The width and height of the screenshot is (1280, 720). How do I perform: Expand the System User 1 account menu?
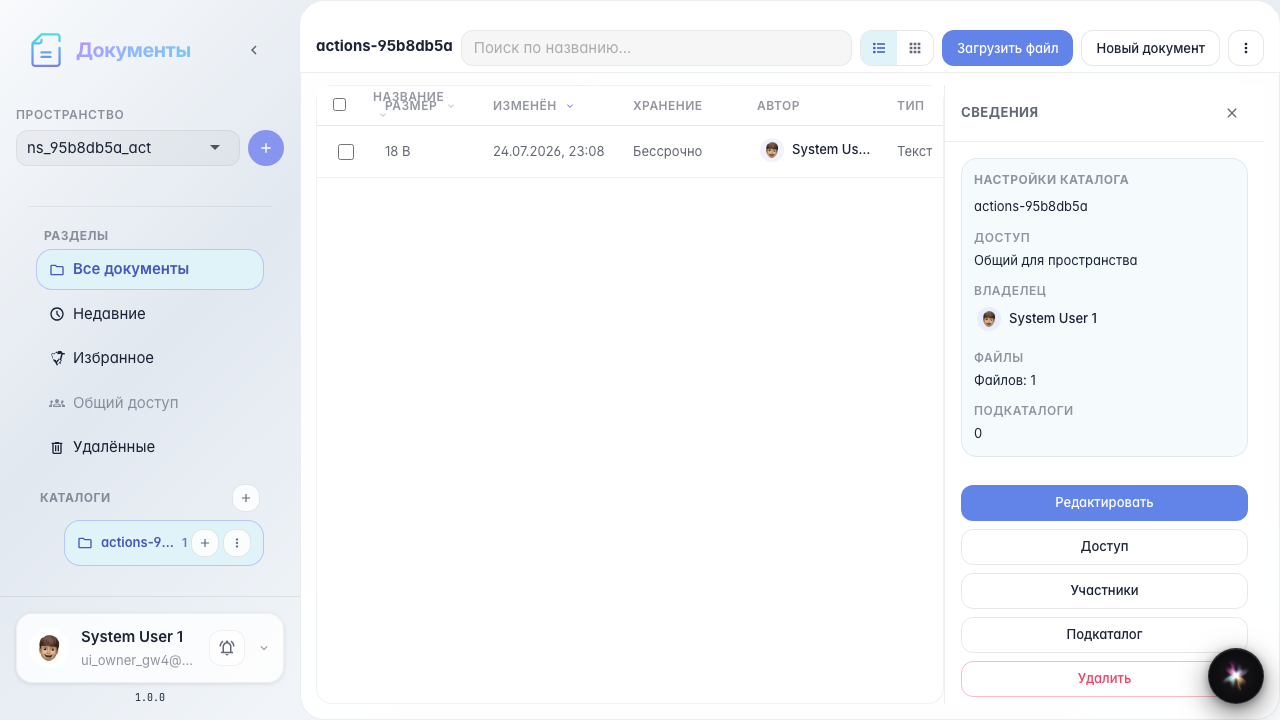(264, 648)
